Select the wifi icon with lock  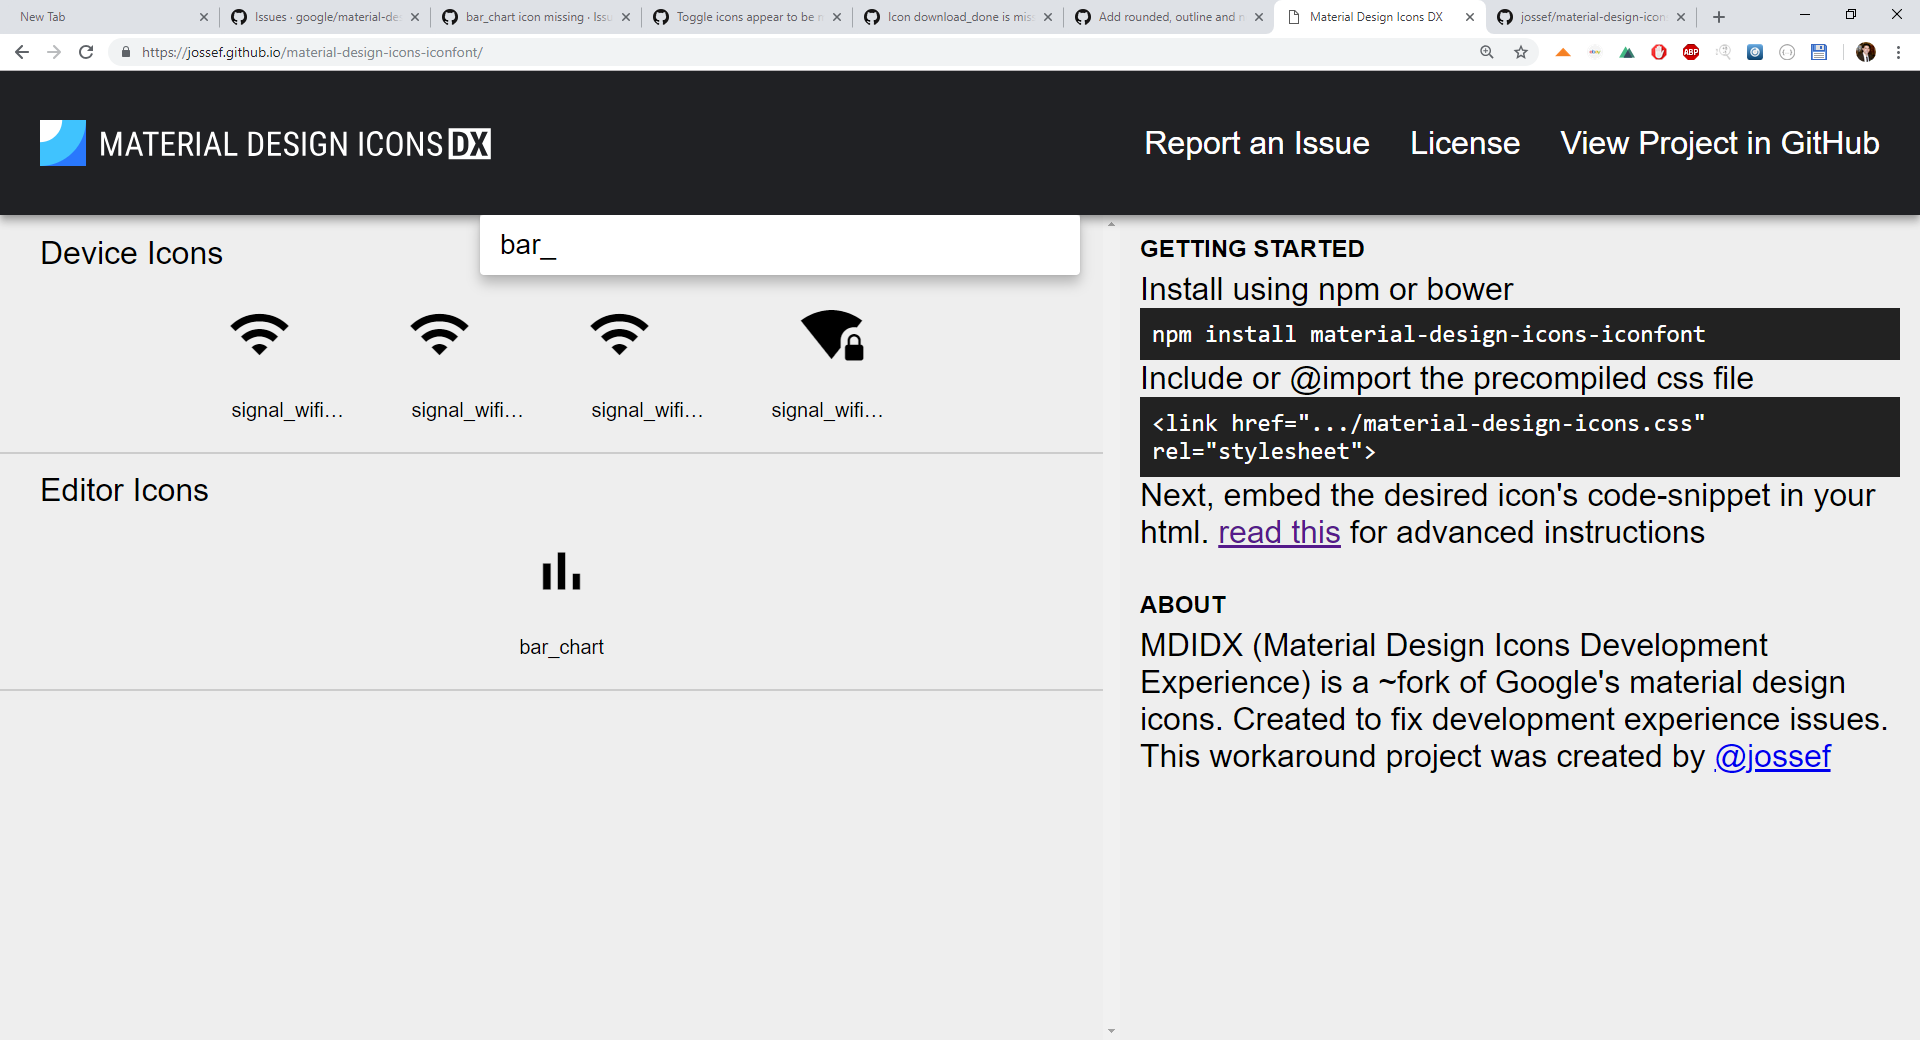(832, 334)
